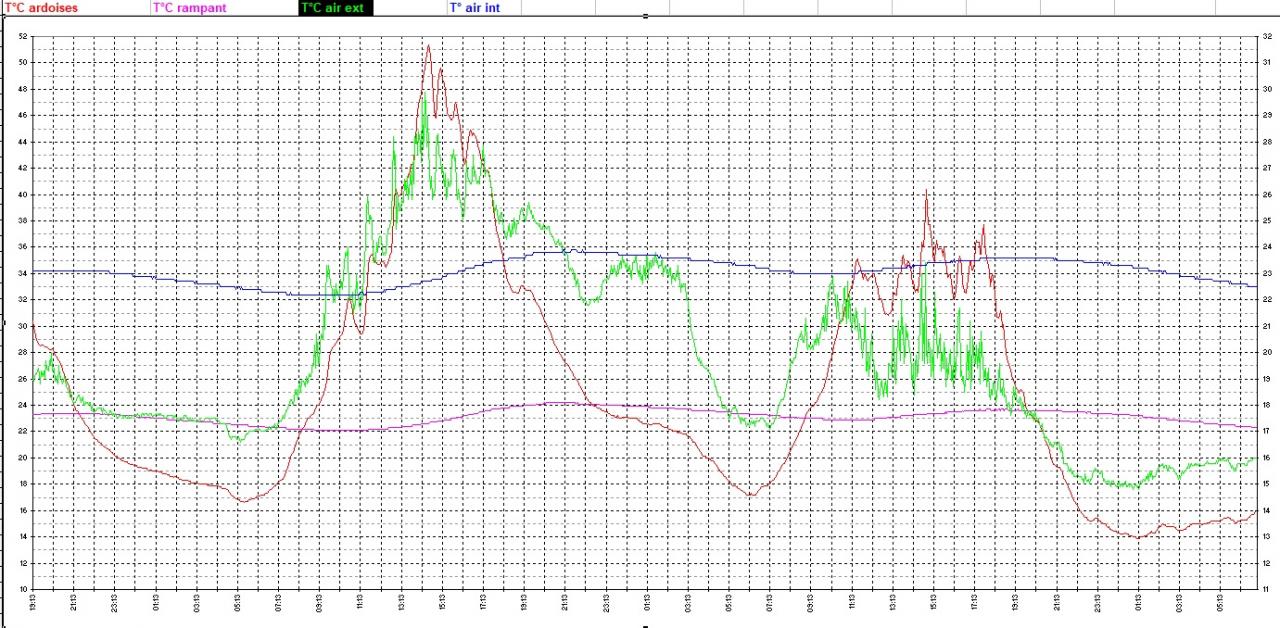Viewport: 1280px width, 628px height.
Task: Click value 10 on the left temperature axis
Action: tap(22, 590)
